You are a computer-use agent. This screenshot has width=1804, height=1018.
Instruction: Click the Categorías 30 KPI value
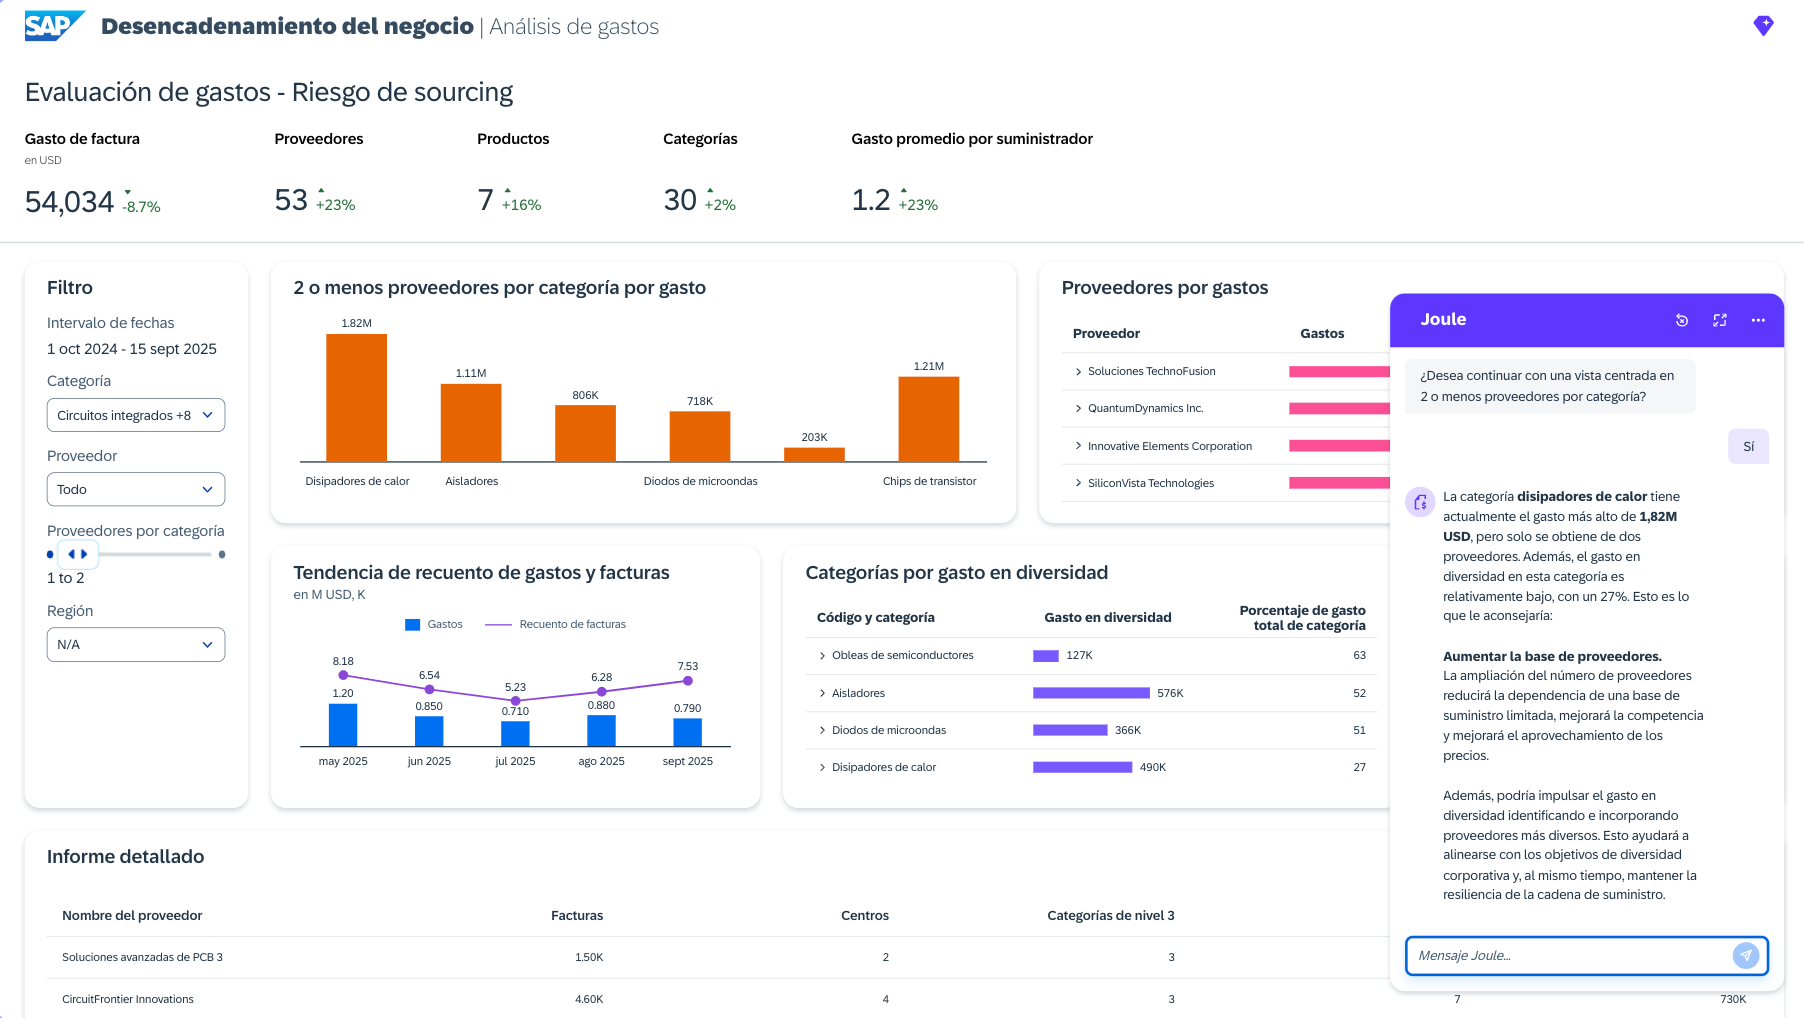pos(680,200)
